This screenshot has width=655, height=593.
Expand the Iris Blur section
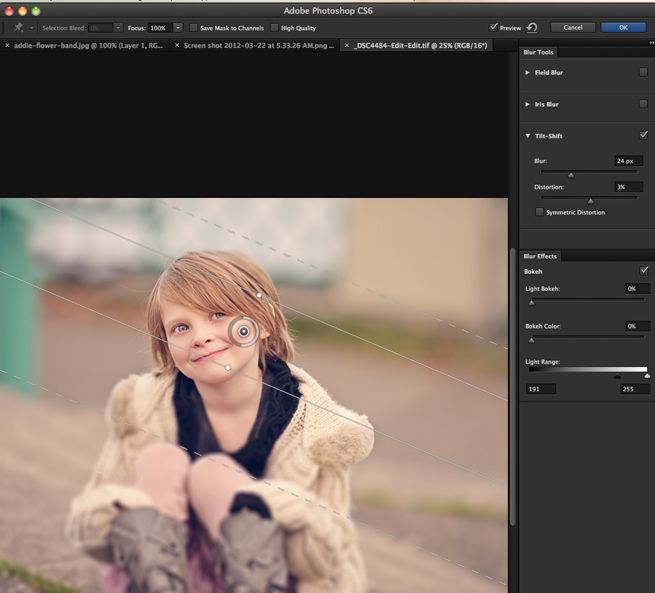click(x=528, y=104)
